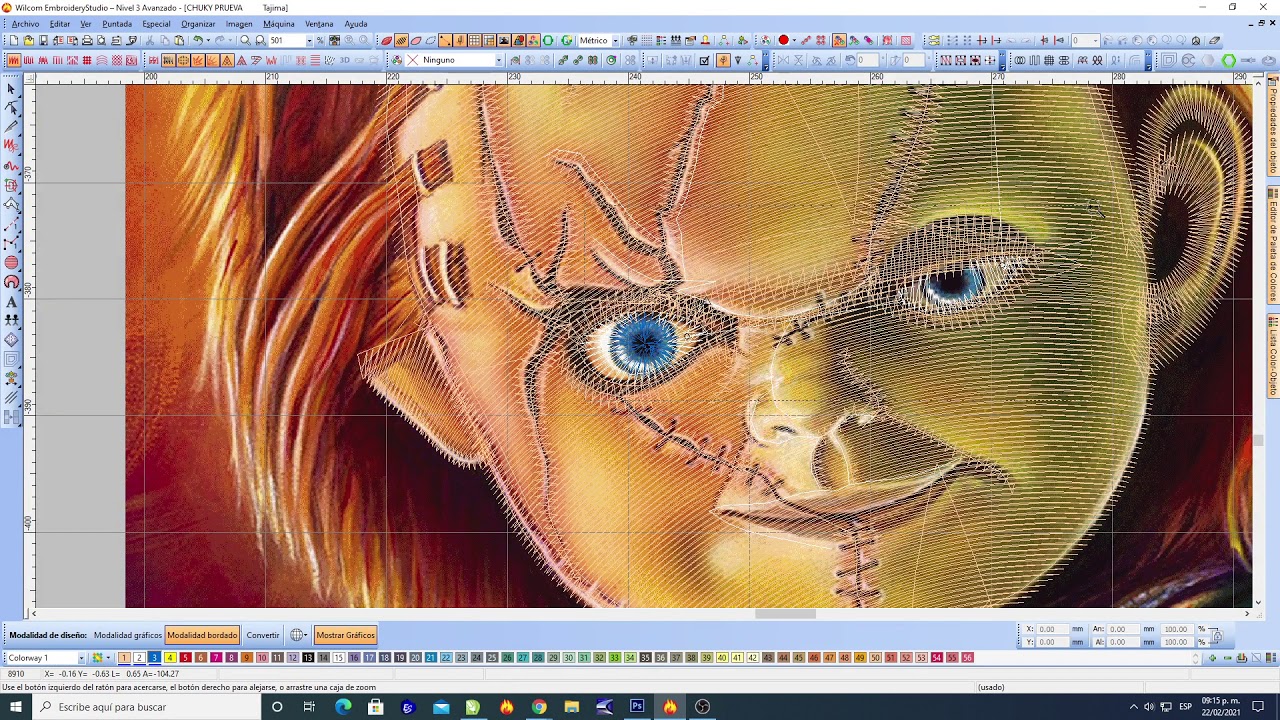The image size is (1280, 720).
Task: Click the horizontal scrollbar thumb
Action: (x=785, y=614)
